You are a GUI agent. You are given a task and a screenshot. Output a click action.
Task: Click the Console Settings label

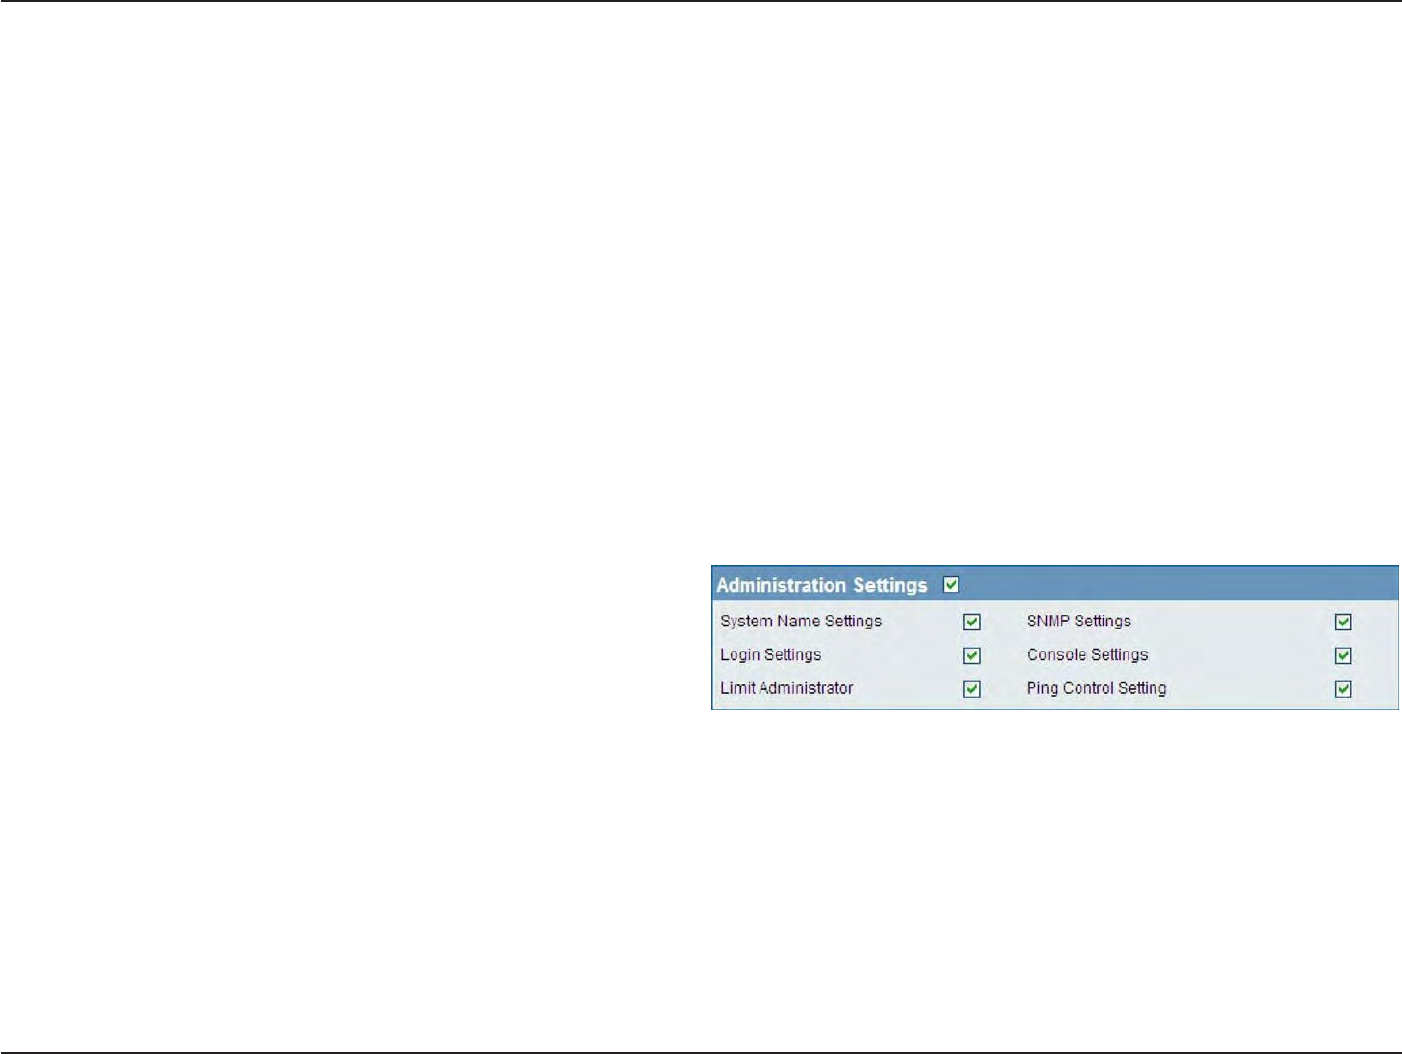pos(1088,655)
